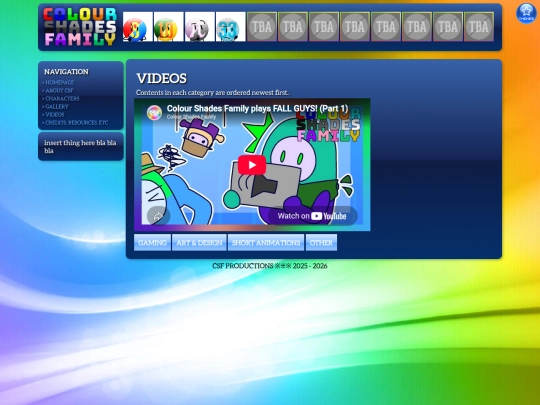The width and height of the screenshot is (540, 405).
Task: Open the video title link
Action: (x=257, y=108)
